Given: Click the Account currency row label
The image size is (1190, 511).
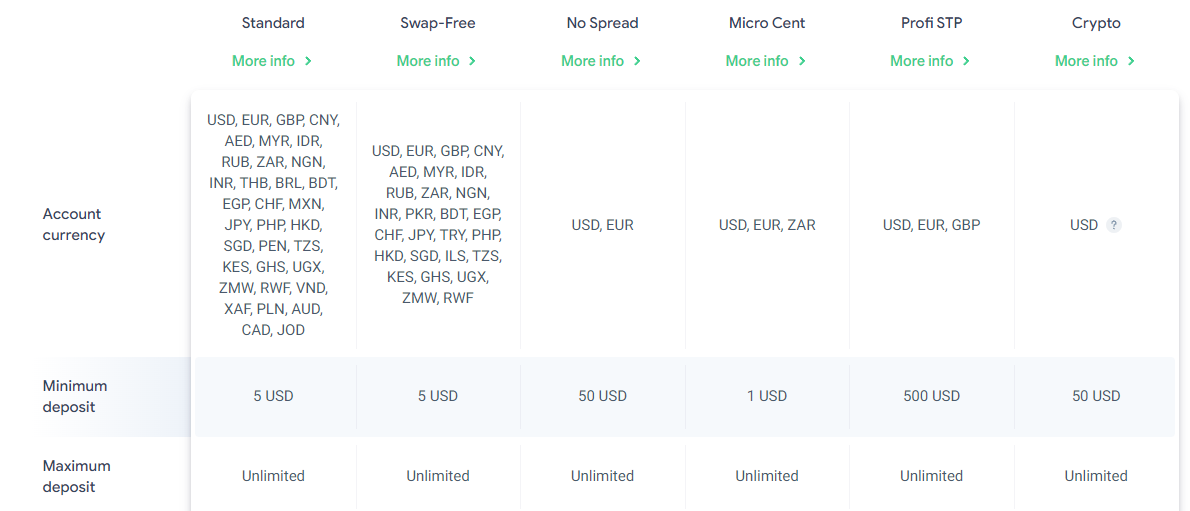Looking at the screenshot, I should point(73,225).
